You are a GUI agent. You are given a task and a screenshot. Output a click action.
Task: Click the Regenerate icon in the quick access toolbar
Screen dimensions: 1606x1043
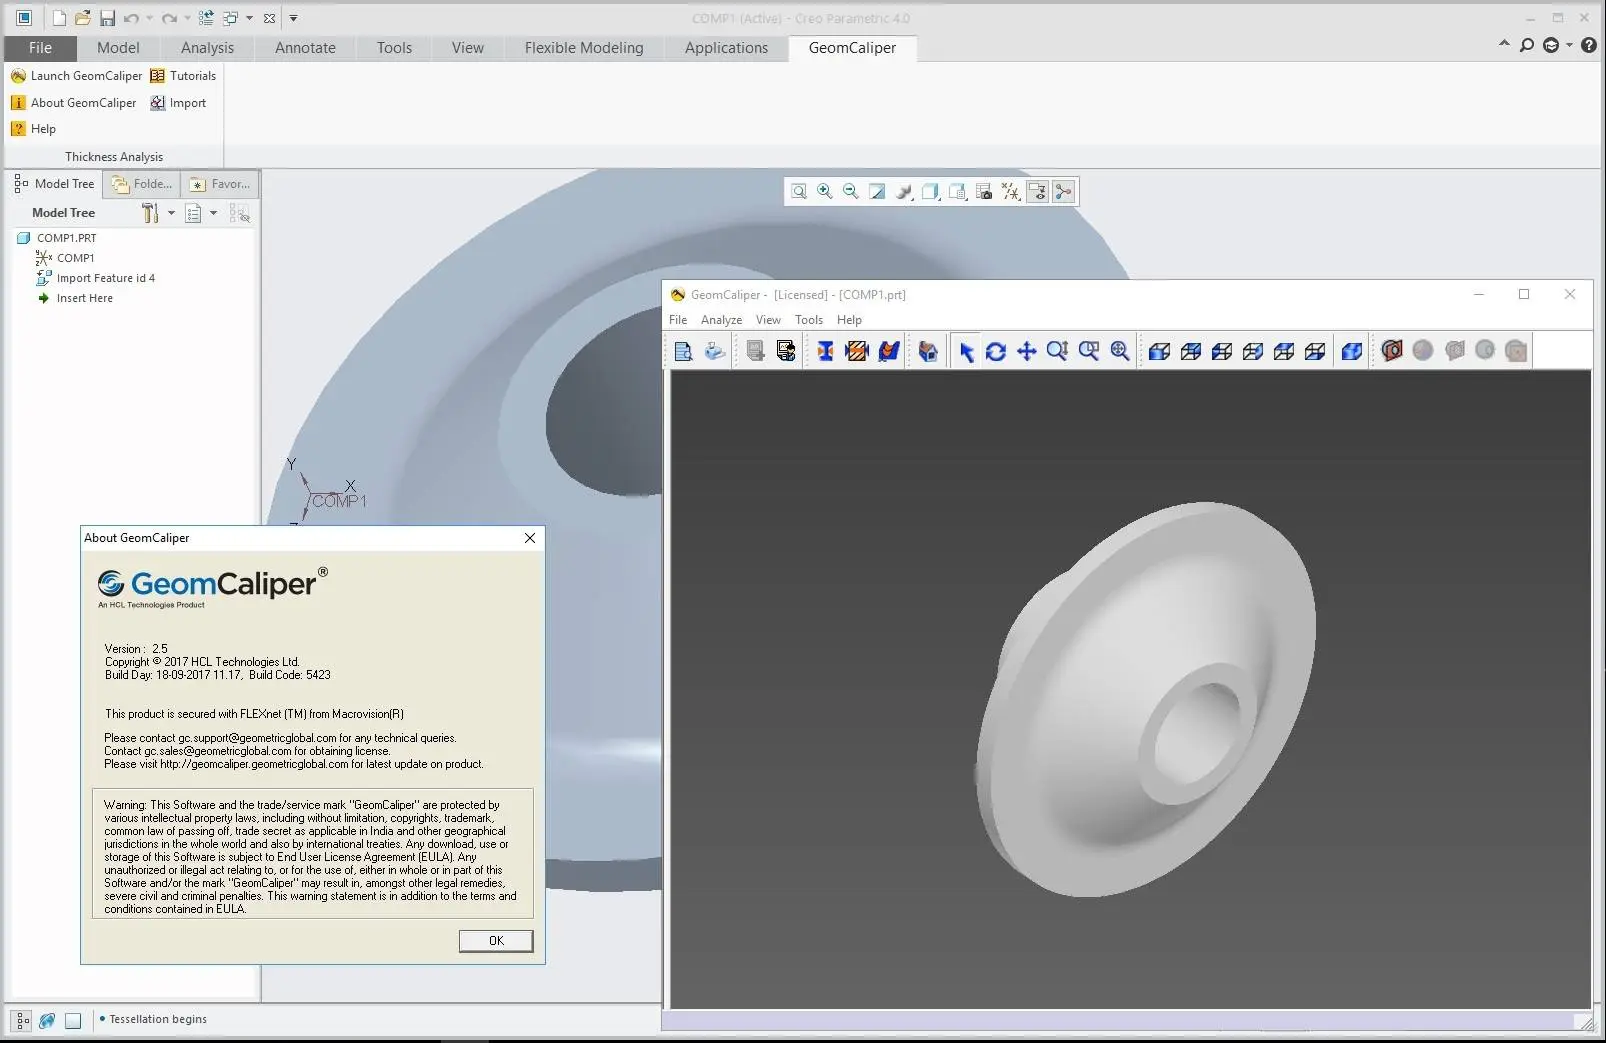click(x=206, y=18)
